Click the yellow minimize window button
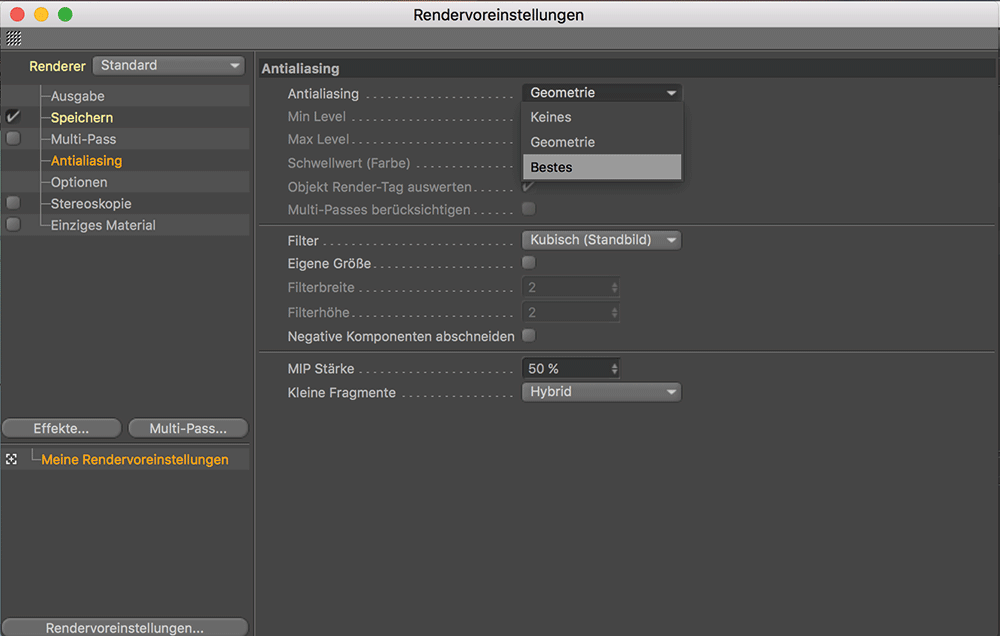The width and height of the screenshot is (1000, 636). pyautogui.click(x=41, y=14)
